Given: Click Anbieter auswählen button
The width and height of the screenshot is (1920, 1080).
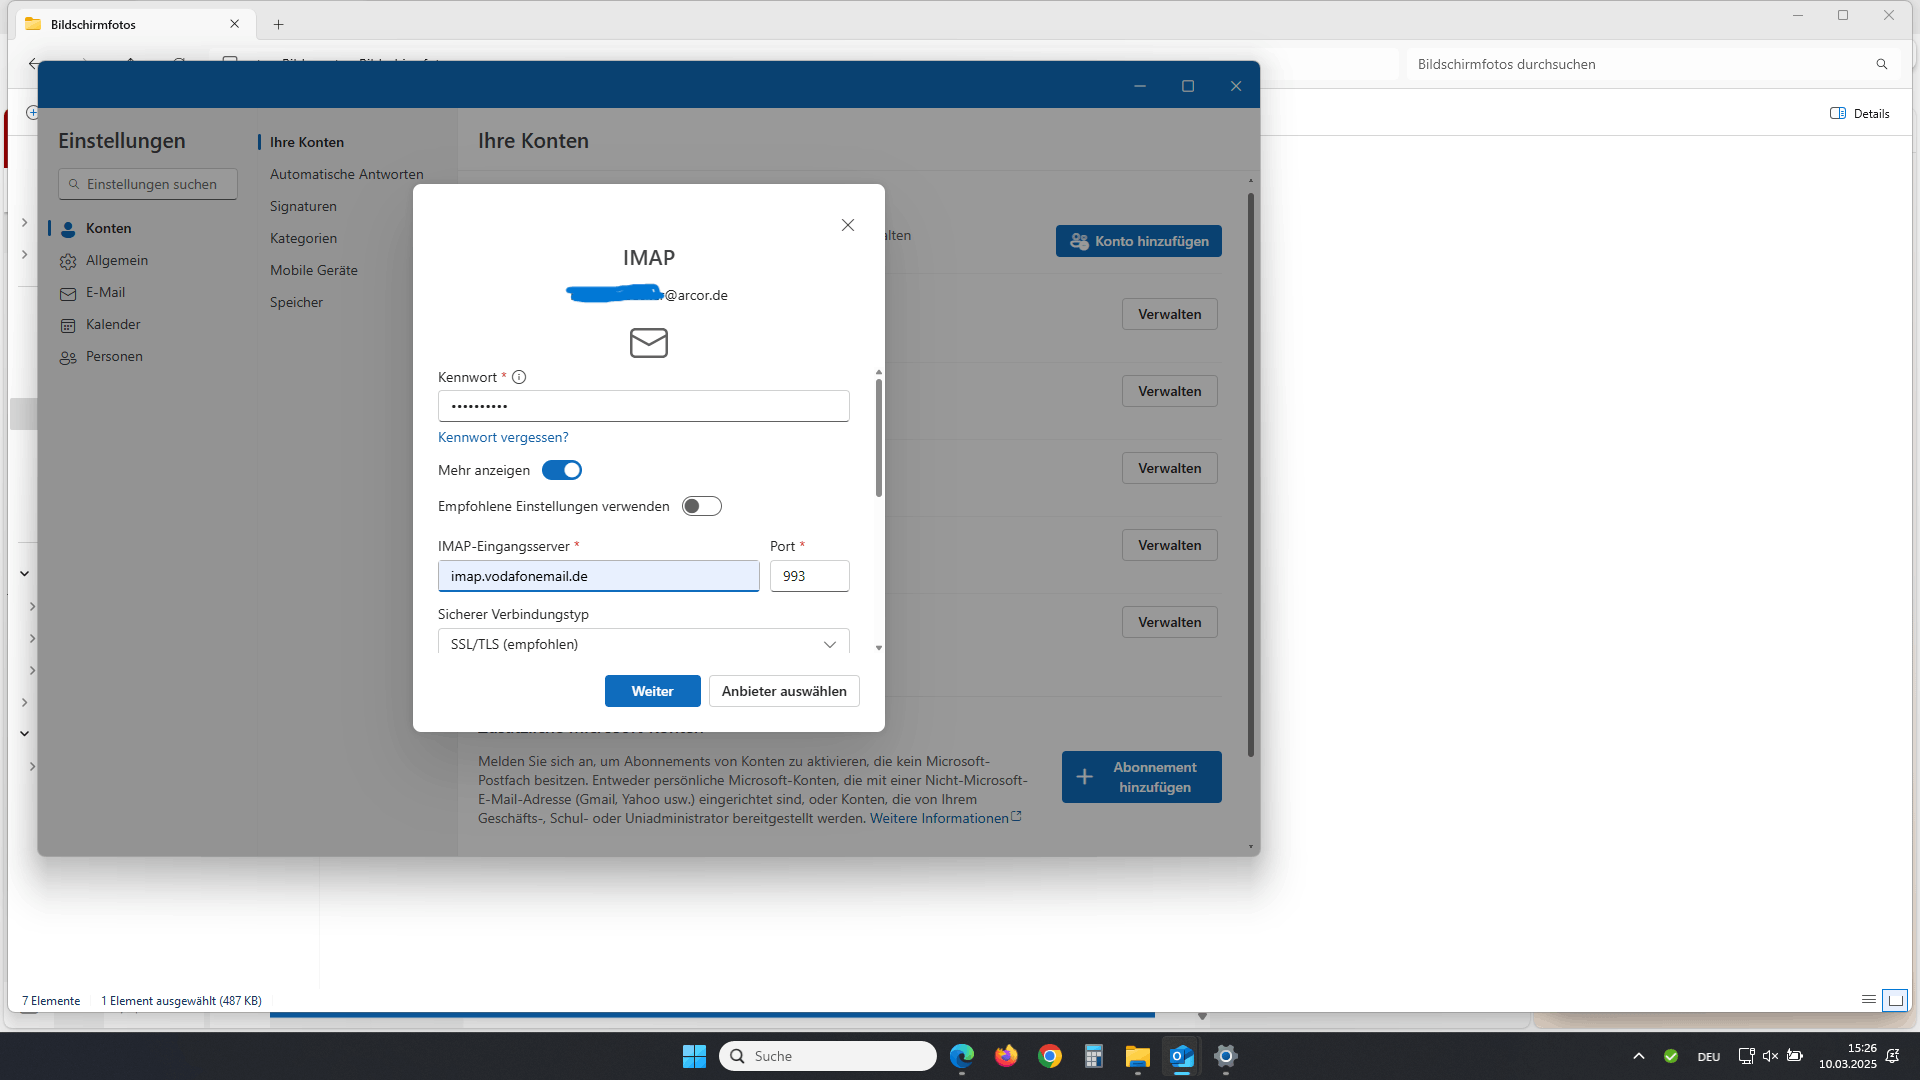Looking at the screenshot, I should point(784,691).
